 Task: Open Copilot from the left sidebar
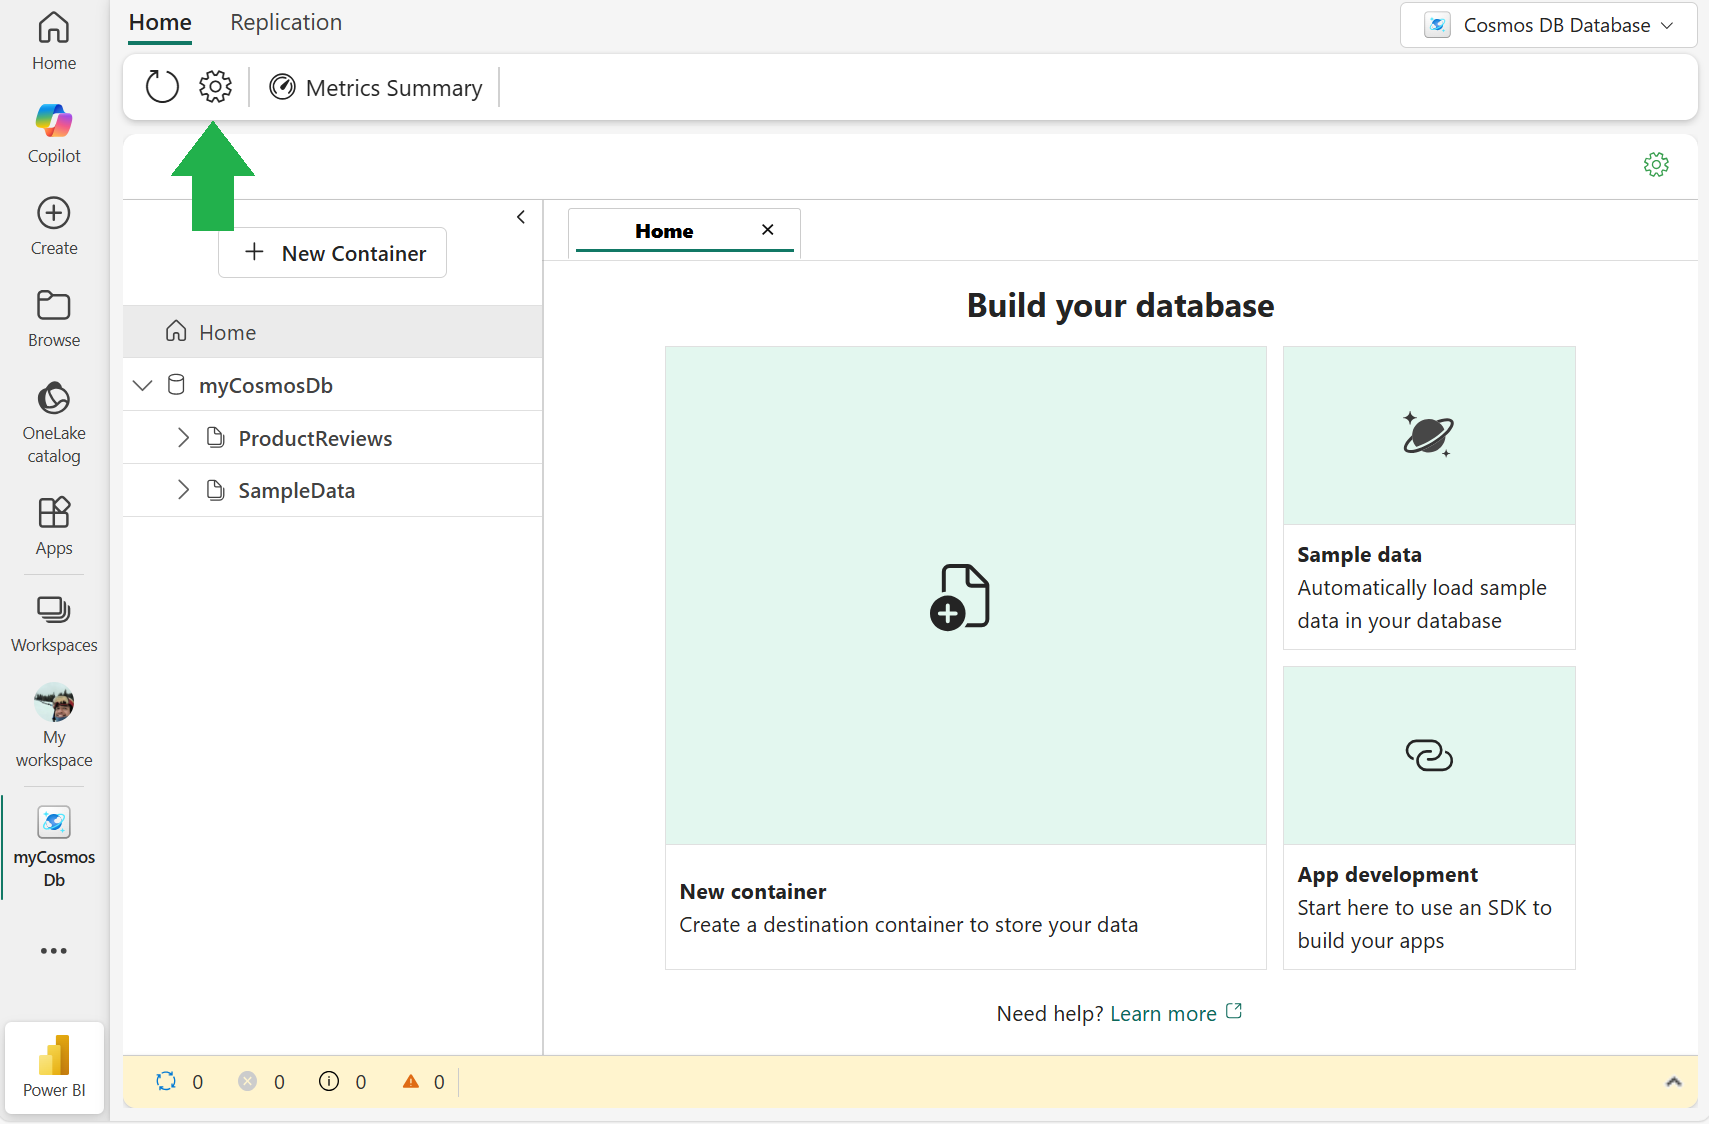54,134
